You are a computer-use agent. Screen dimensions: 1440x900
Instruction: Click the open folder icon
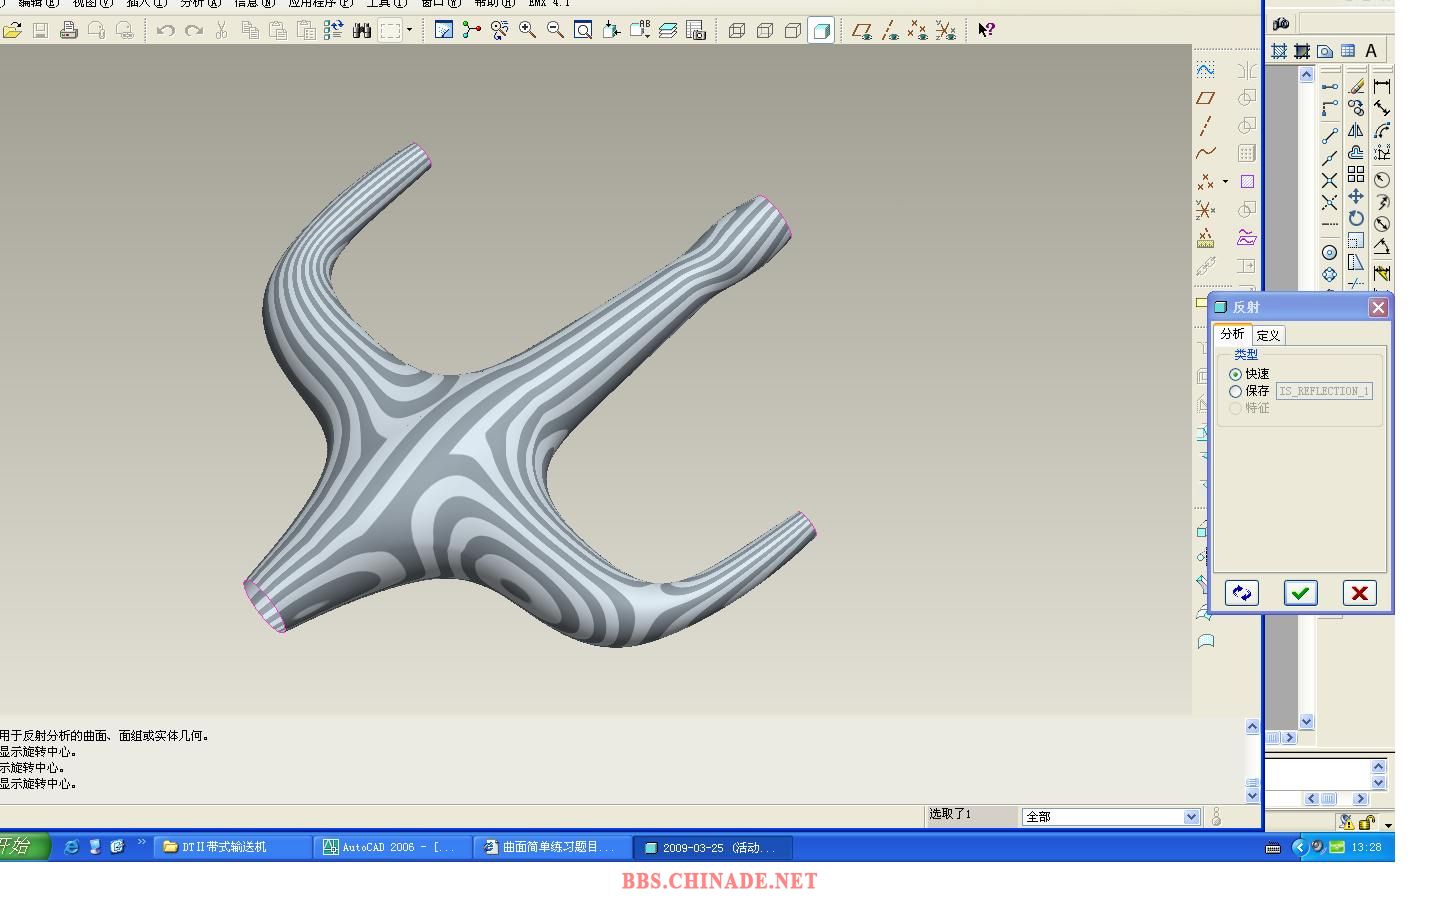[x=12, y=30]
